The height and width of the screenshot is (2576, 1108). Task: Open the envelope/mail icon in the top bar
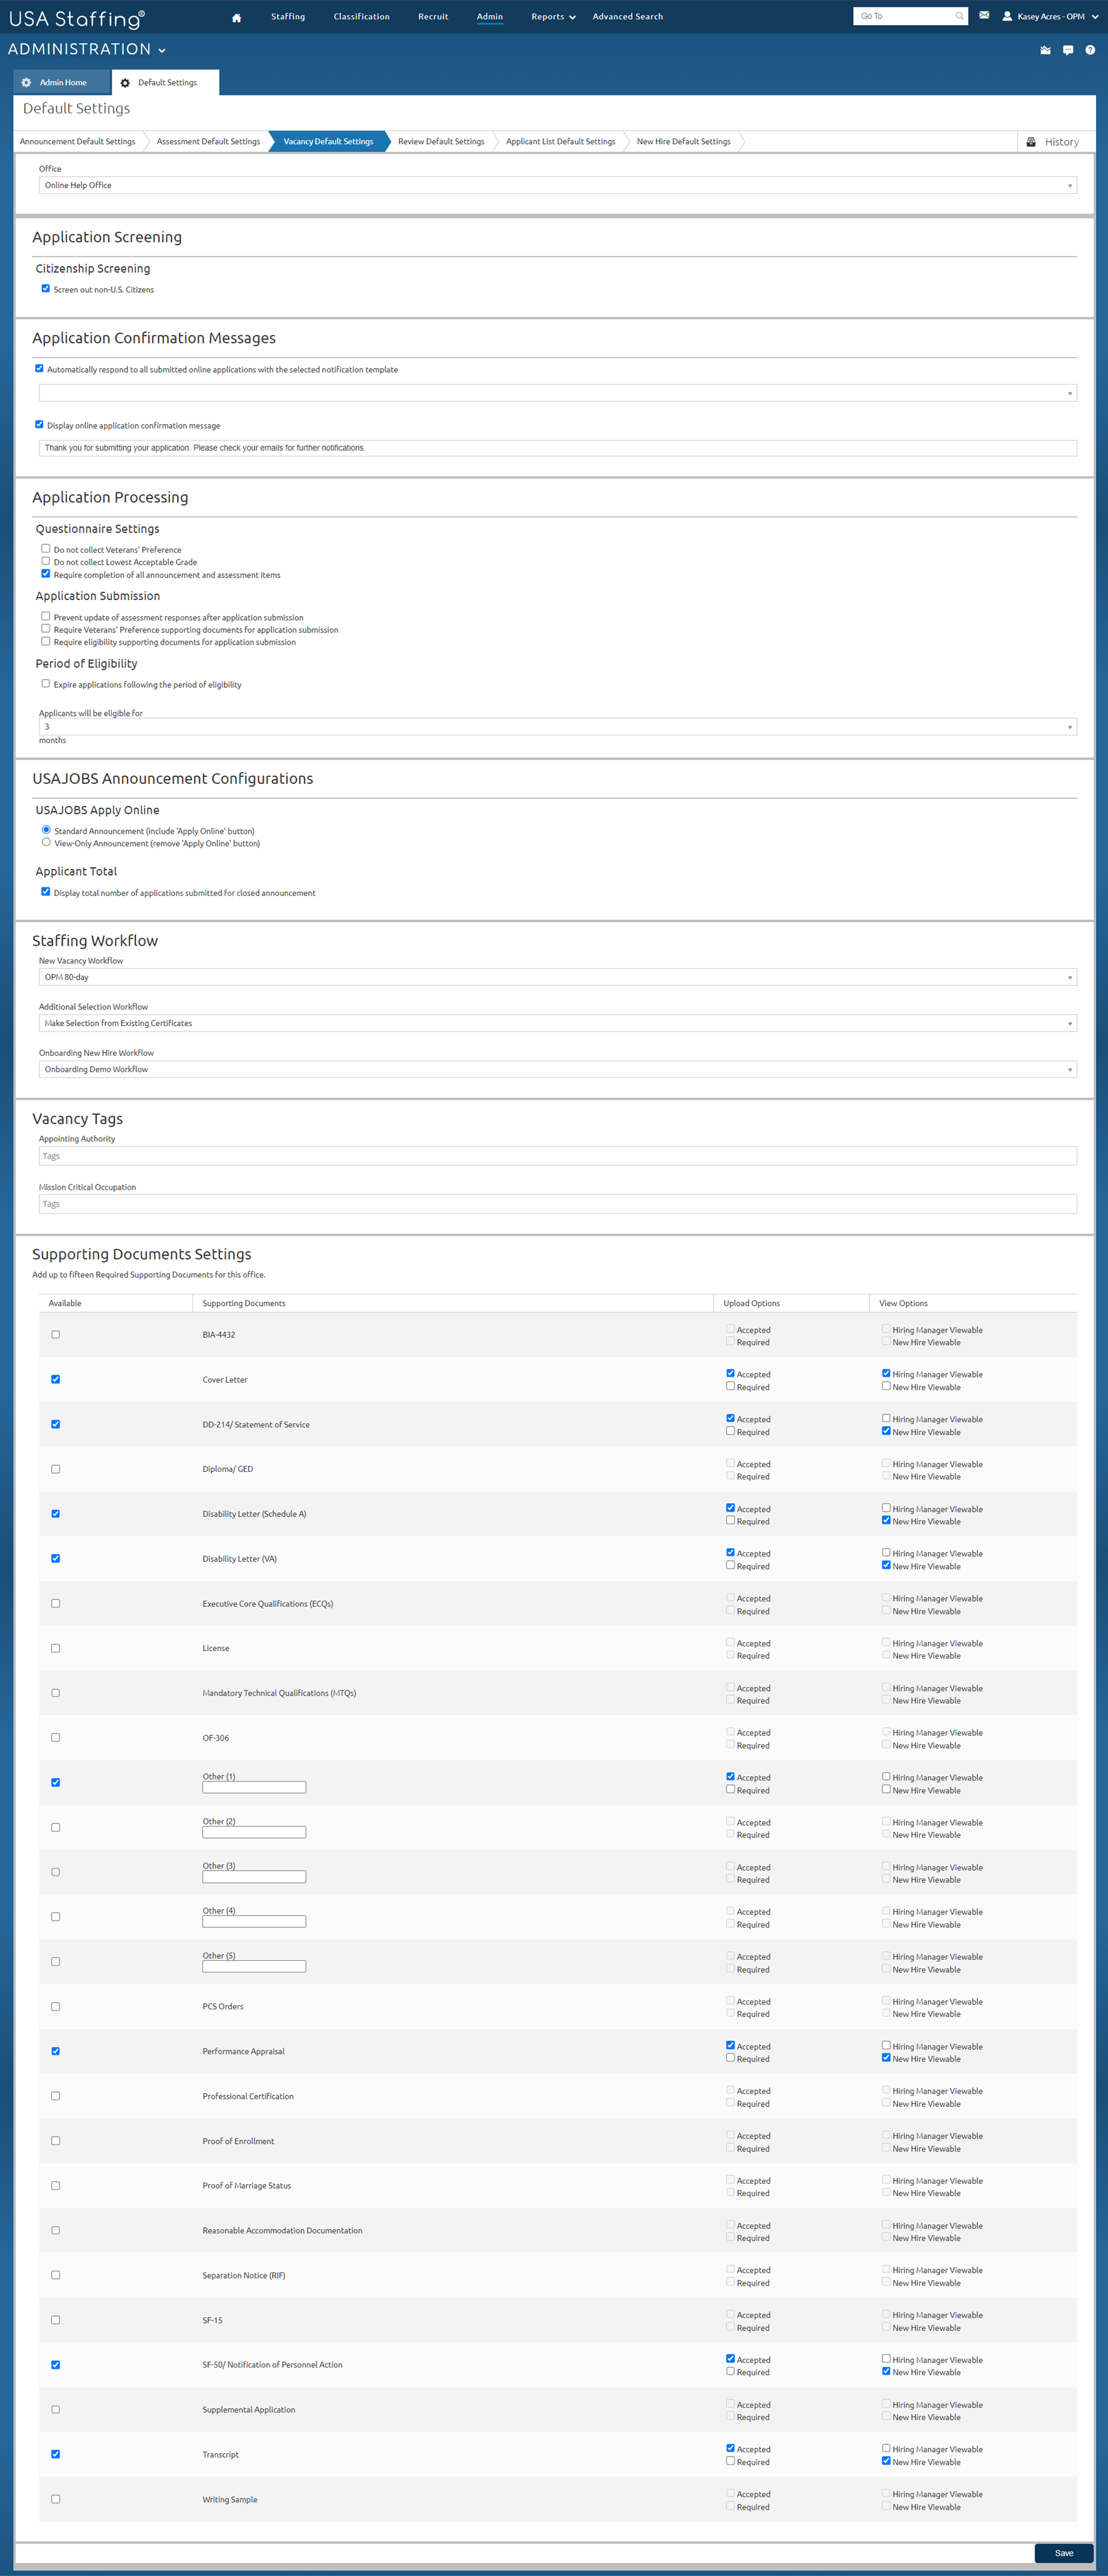984,15
